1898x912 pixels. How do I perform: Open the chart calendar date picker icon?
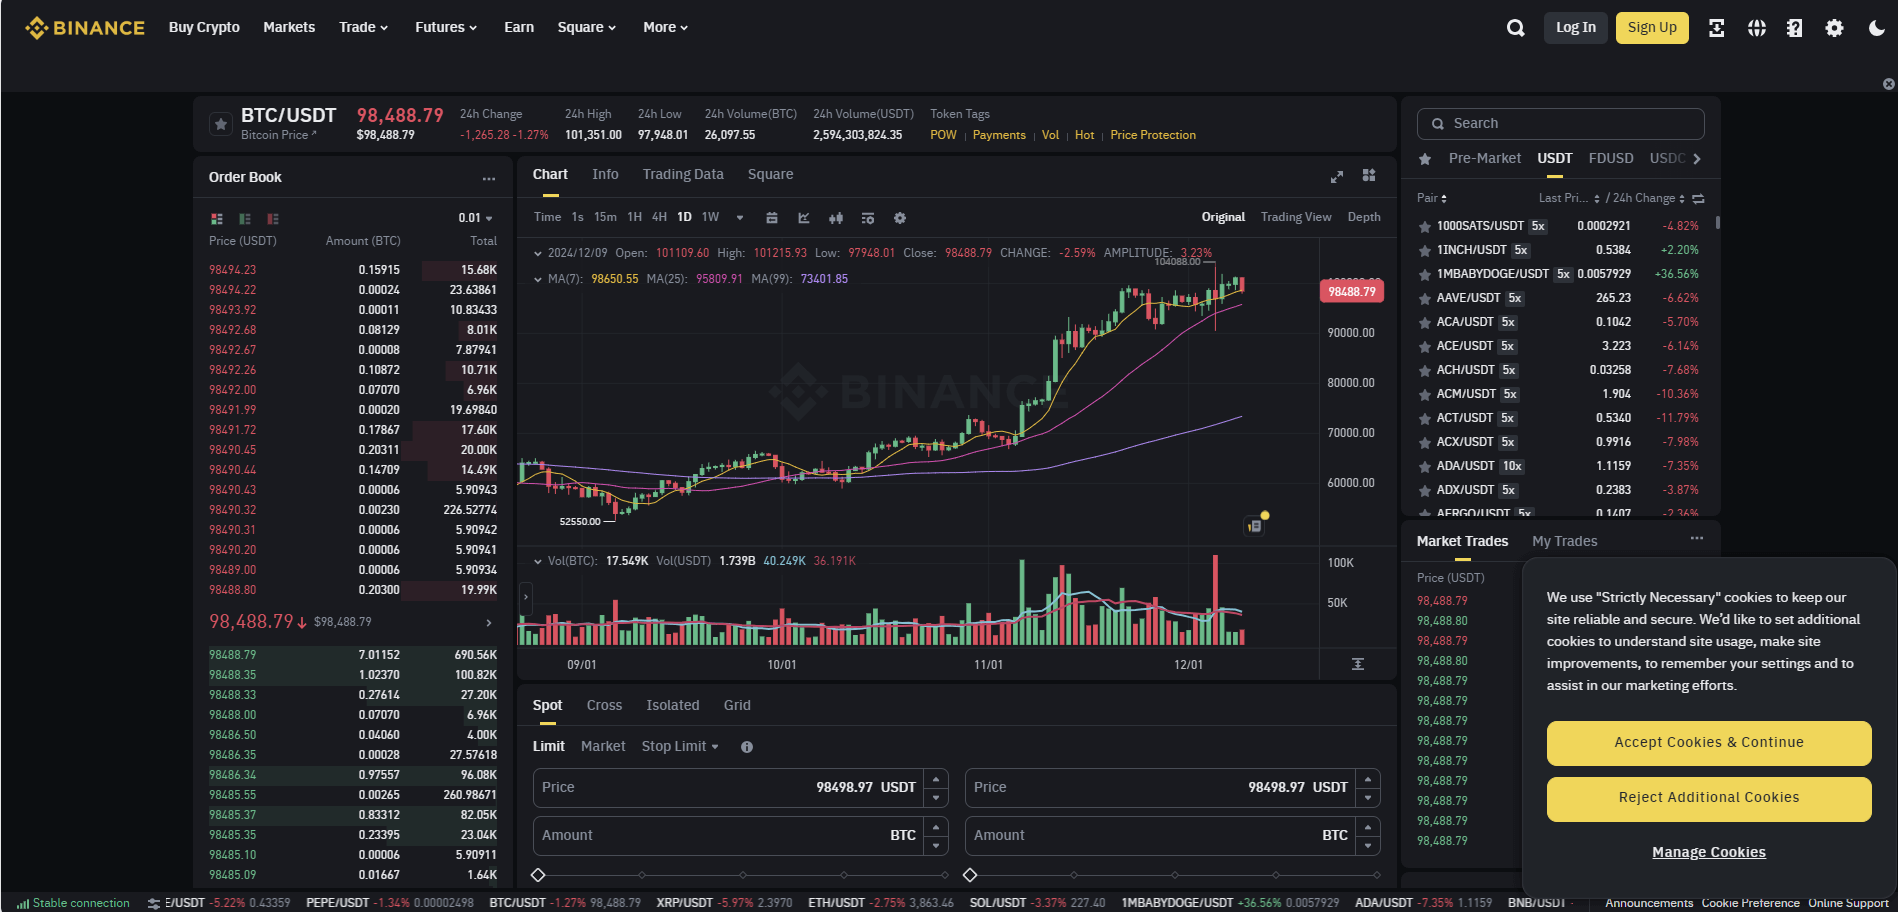pyautogui.click(x=772, y=218)
